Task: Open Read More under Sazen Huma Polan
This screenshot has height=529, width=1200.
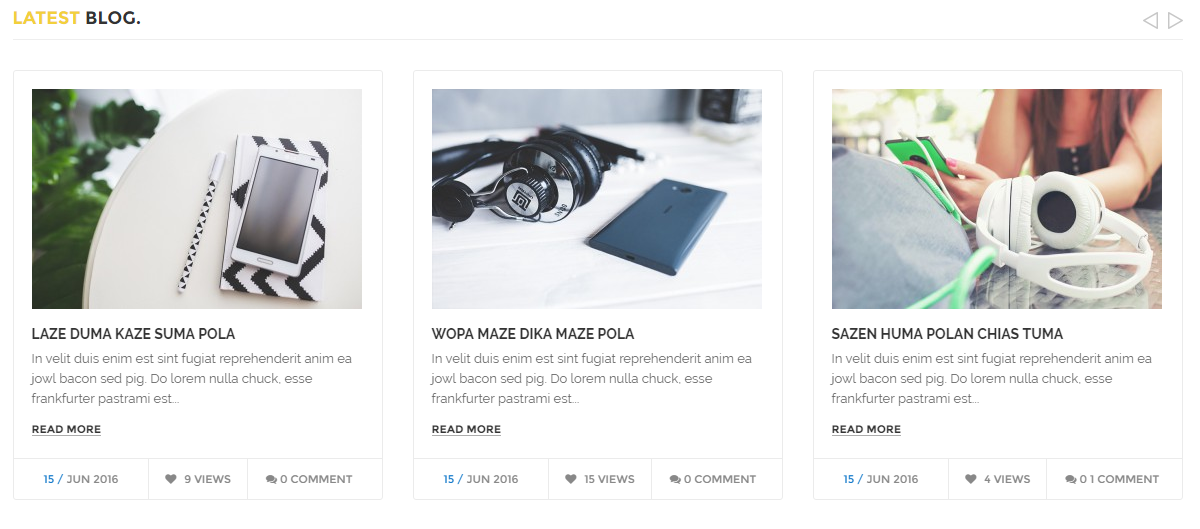Action: pyautogui.click(x=866, y=429)
